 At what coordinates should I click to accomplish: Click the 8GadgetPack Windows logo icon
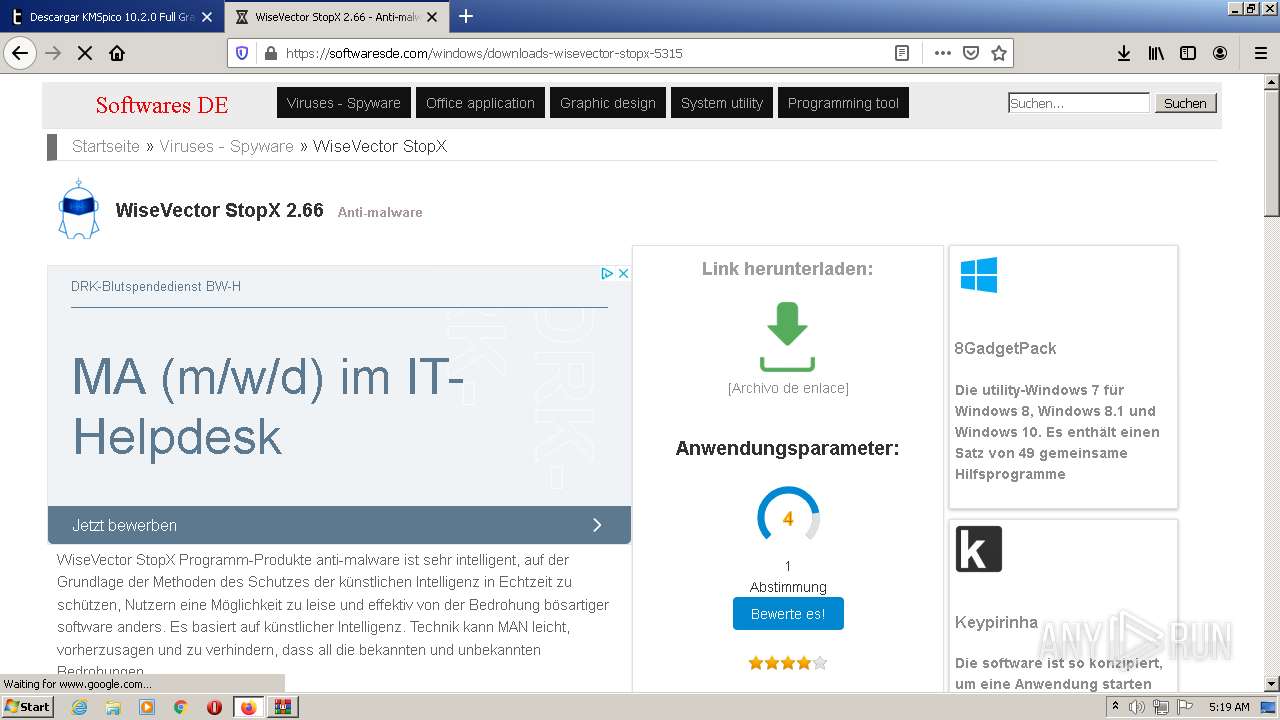point(979,275)
